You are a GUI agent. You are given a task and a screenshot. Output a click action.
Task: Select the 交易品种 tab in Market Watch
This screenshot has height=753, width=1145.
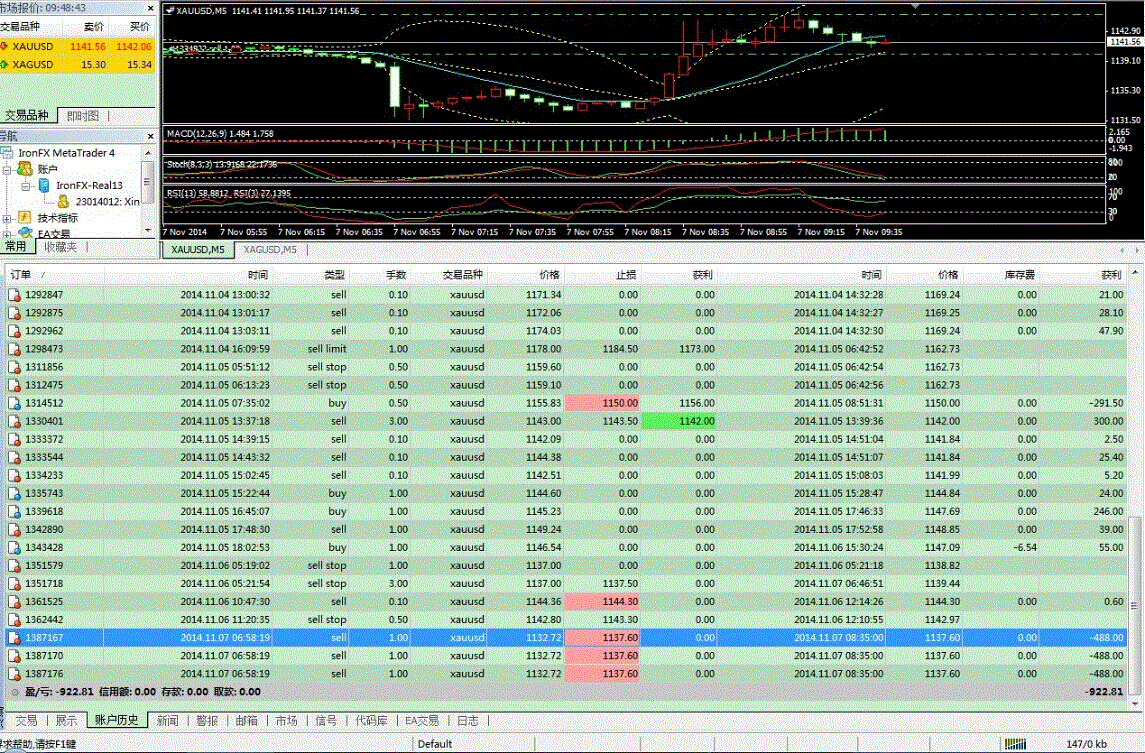click(x=27, y=115)
